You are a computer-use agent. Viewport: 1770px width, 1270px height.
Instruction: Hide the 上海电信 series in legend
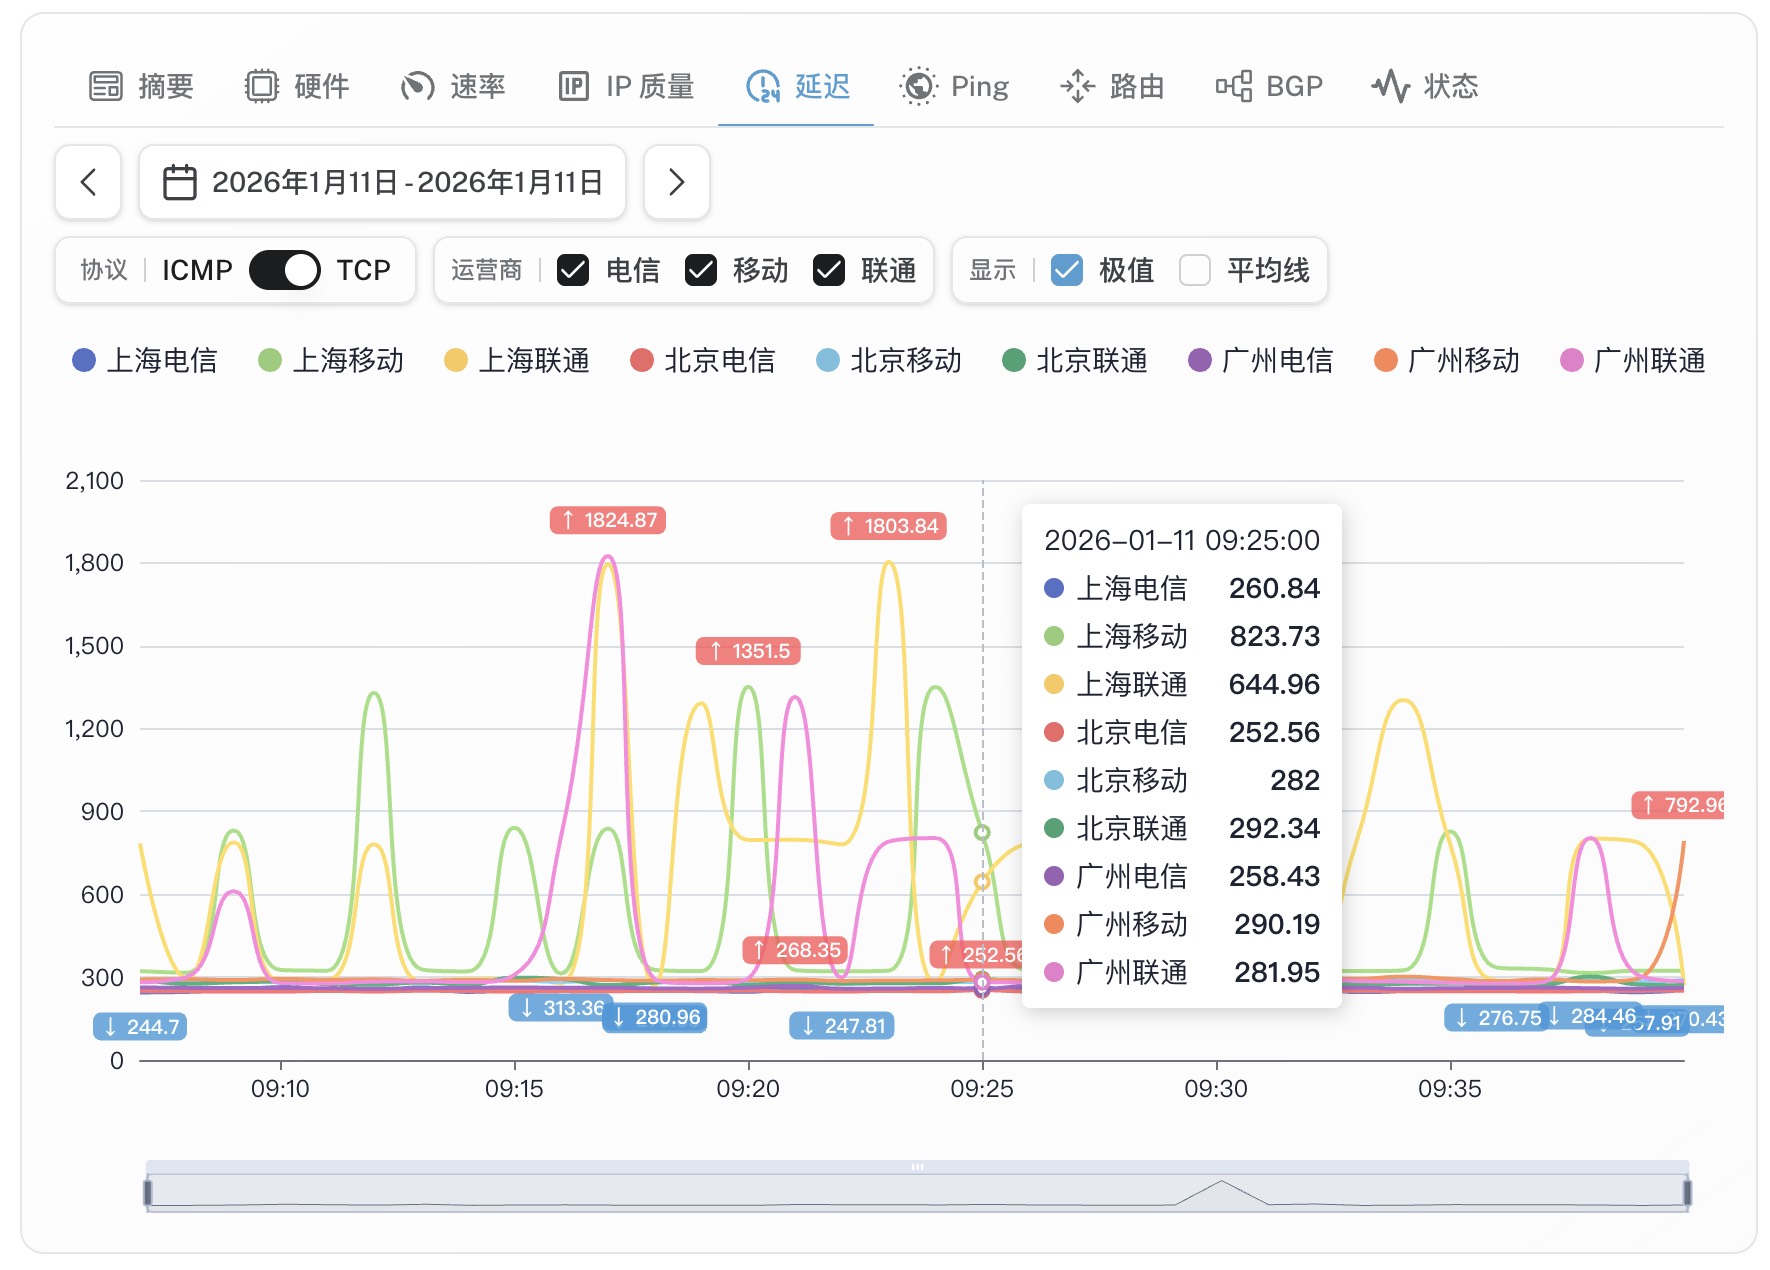point(145,360)
